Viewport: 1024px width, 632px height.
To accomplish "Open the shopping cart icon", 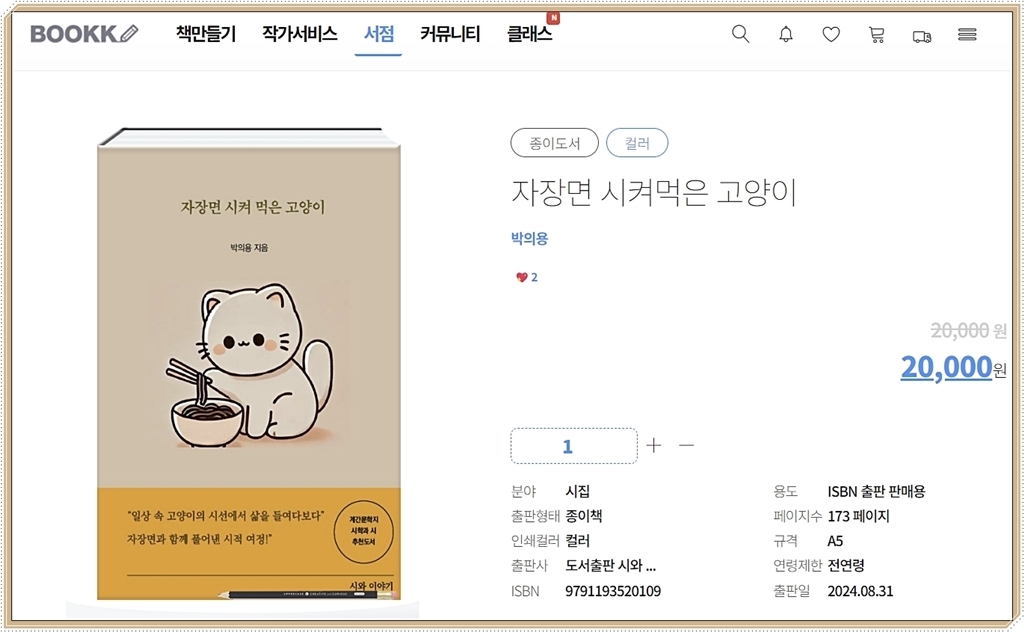I will [876, 35].
